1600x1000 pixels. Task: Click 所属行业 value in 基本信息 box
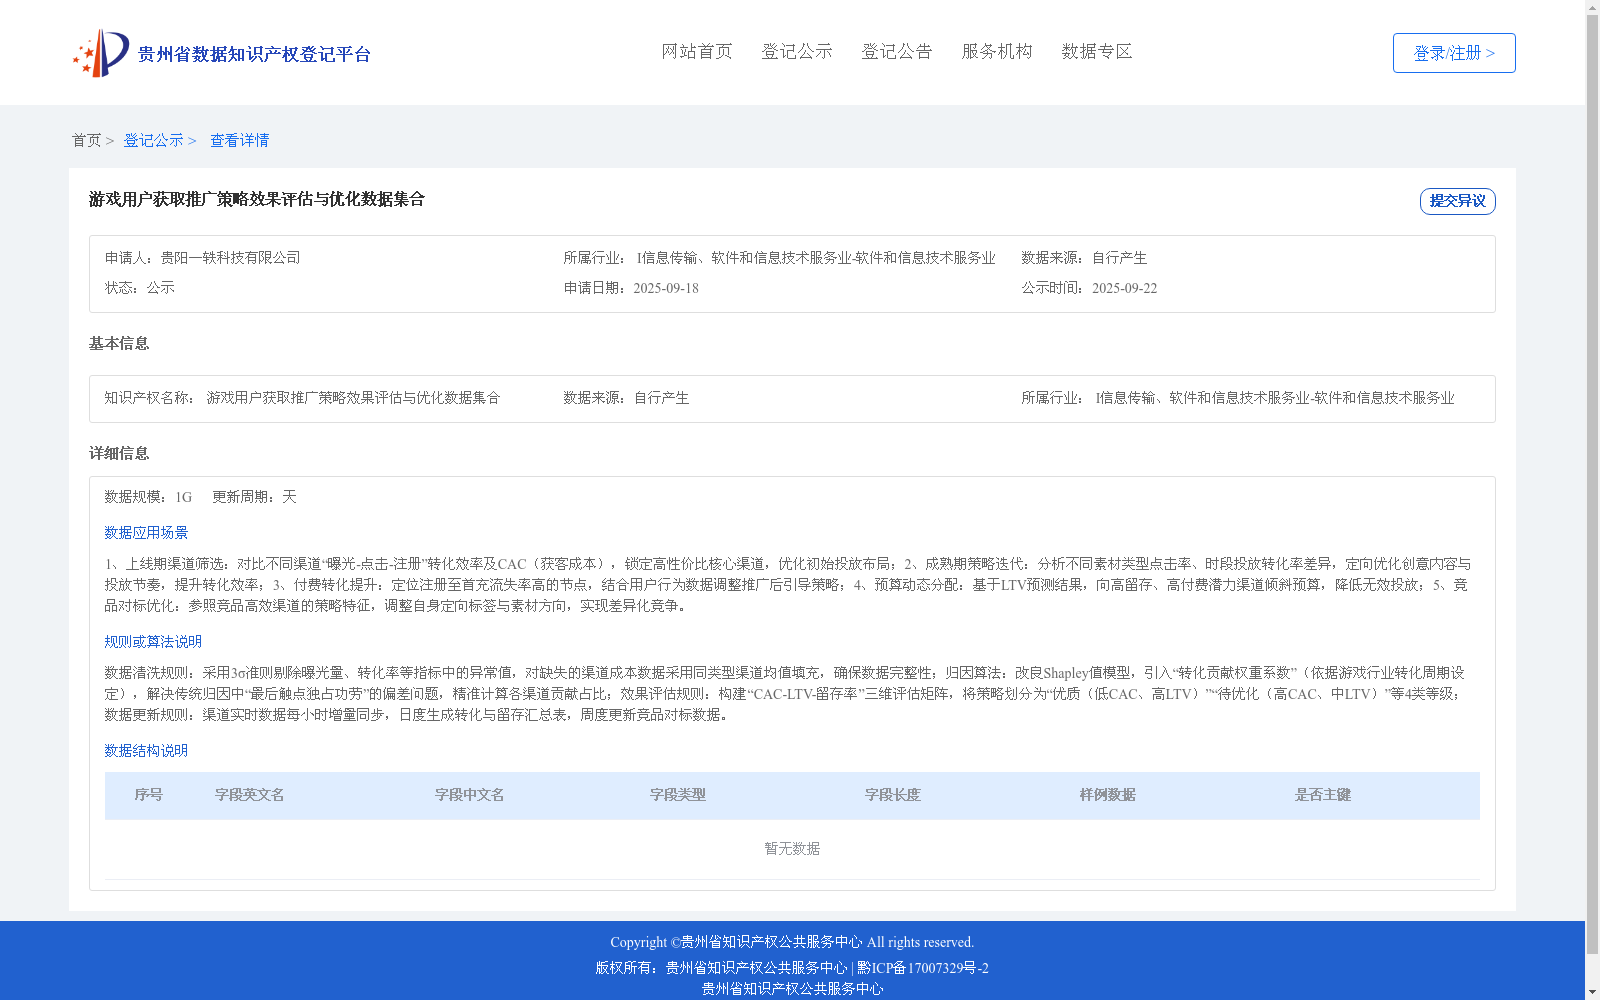click(1275, 398)
